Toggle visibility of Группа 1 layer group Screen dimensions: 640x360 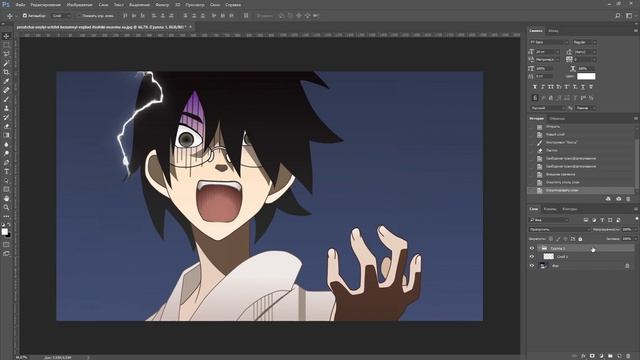click(x=532, y=248)
